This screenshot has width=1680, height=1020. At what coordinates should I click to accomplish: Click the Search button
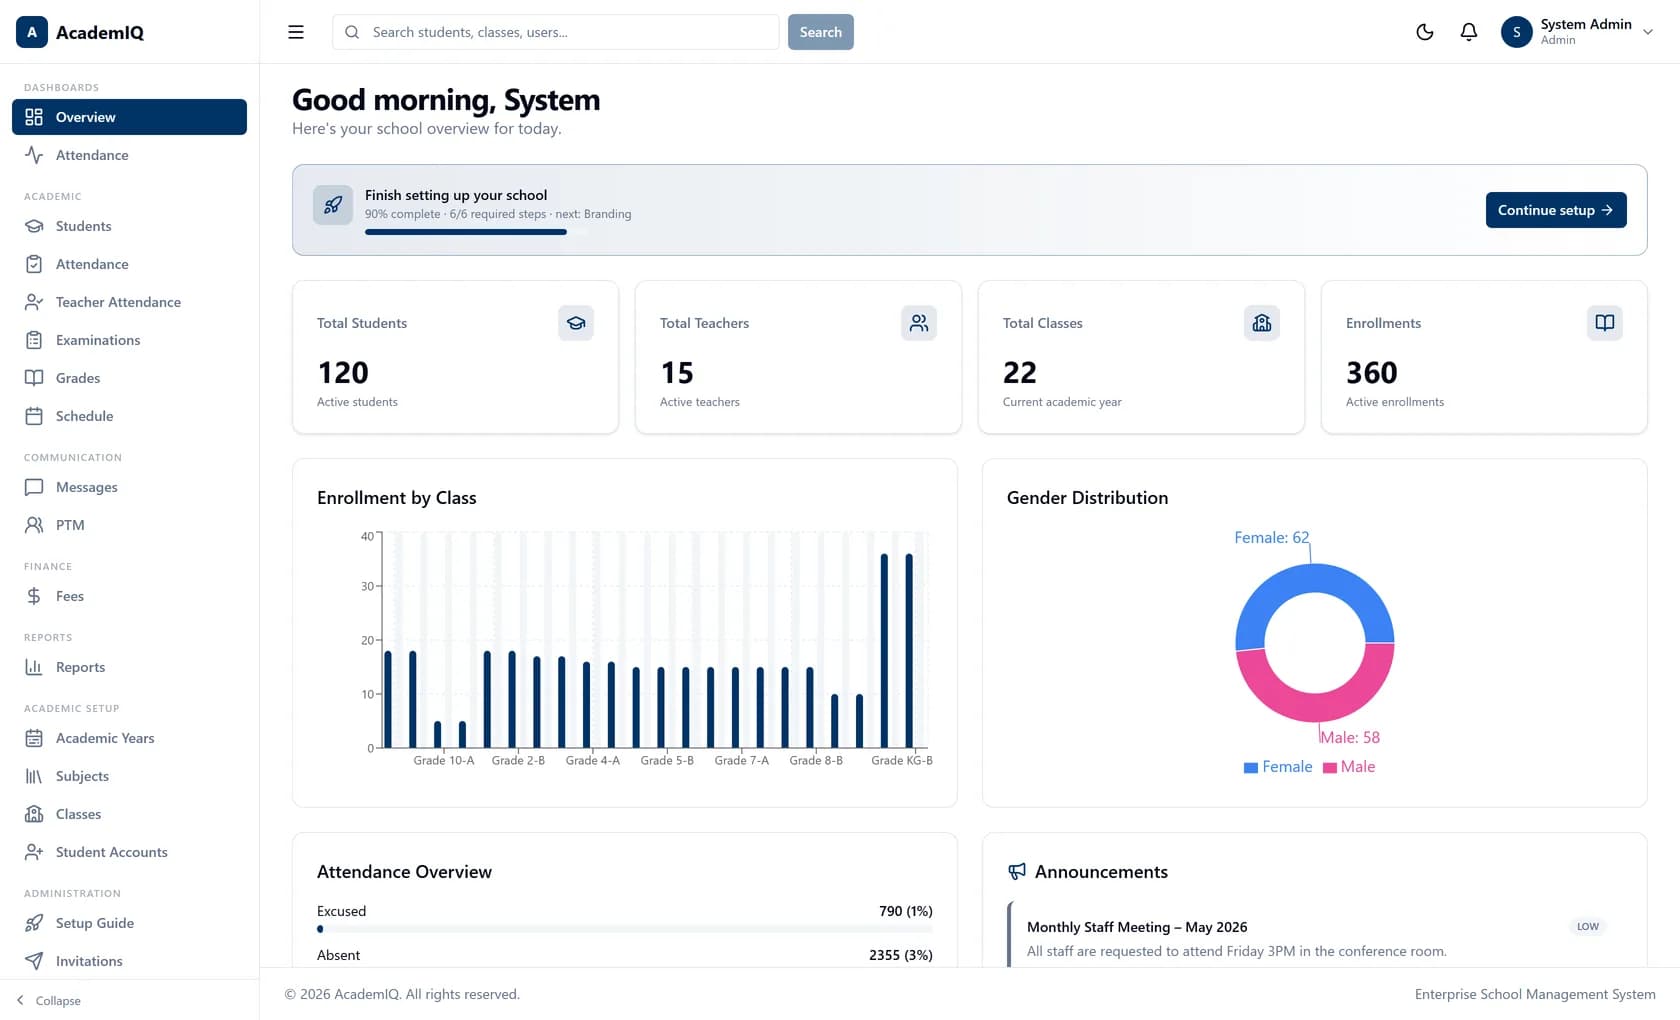coord(820,32)
